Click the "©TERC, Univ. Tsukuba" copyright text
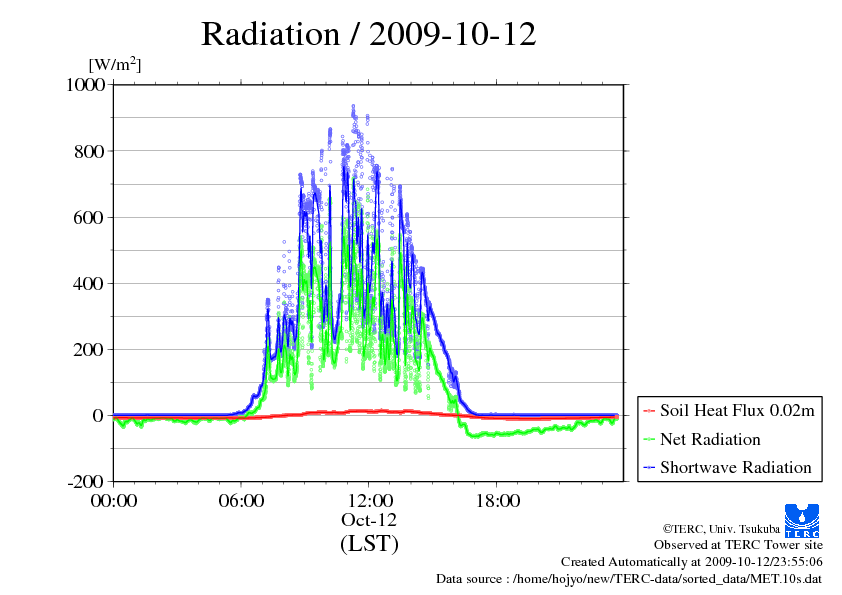Viewport: 842px width, 595px height. 721,529
